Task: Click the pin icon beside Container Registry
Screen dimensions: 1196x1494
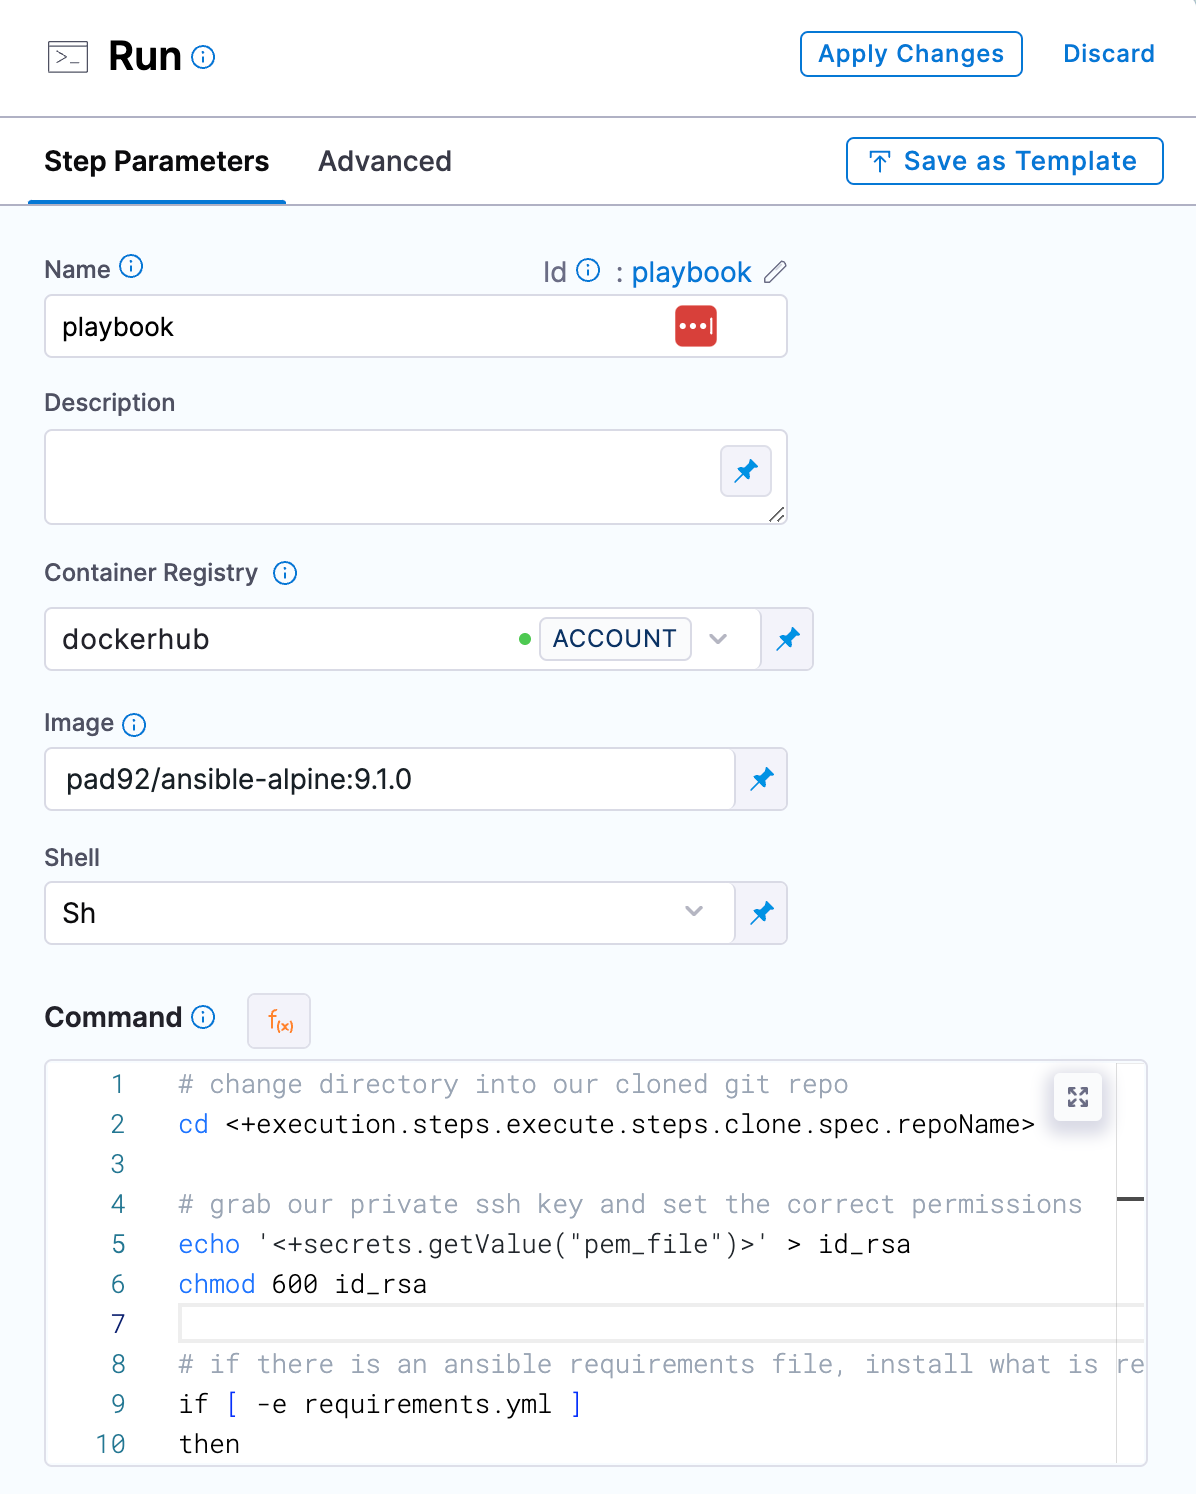Action: pyautogui.click(x=788, y=639)
